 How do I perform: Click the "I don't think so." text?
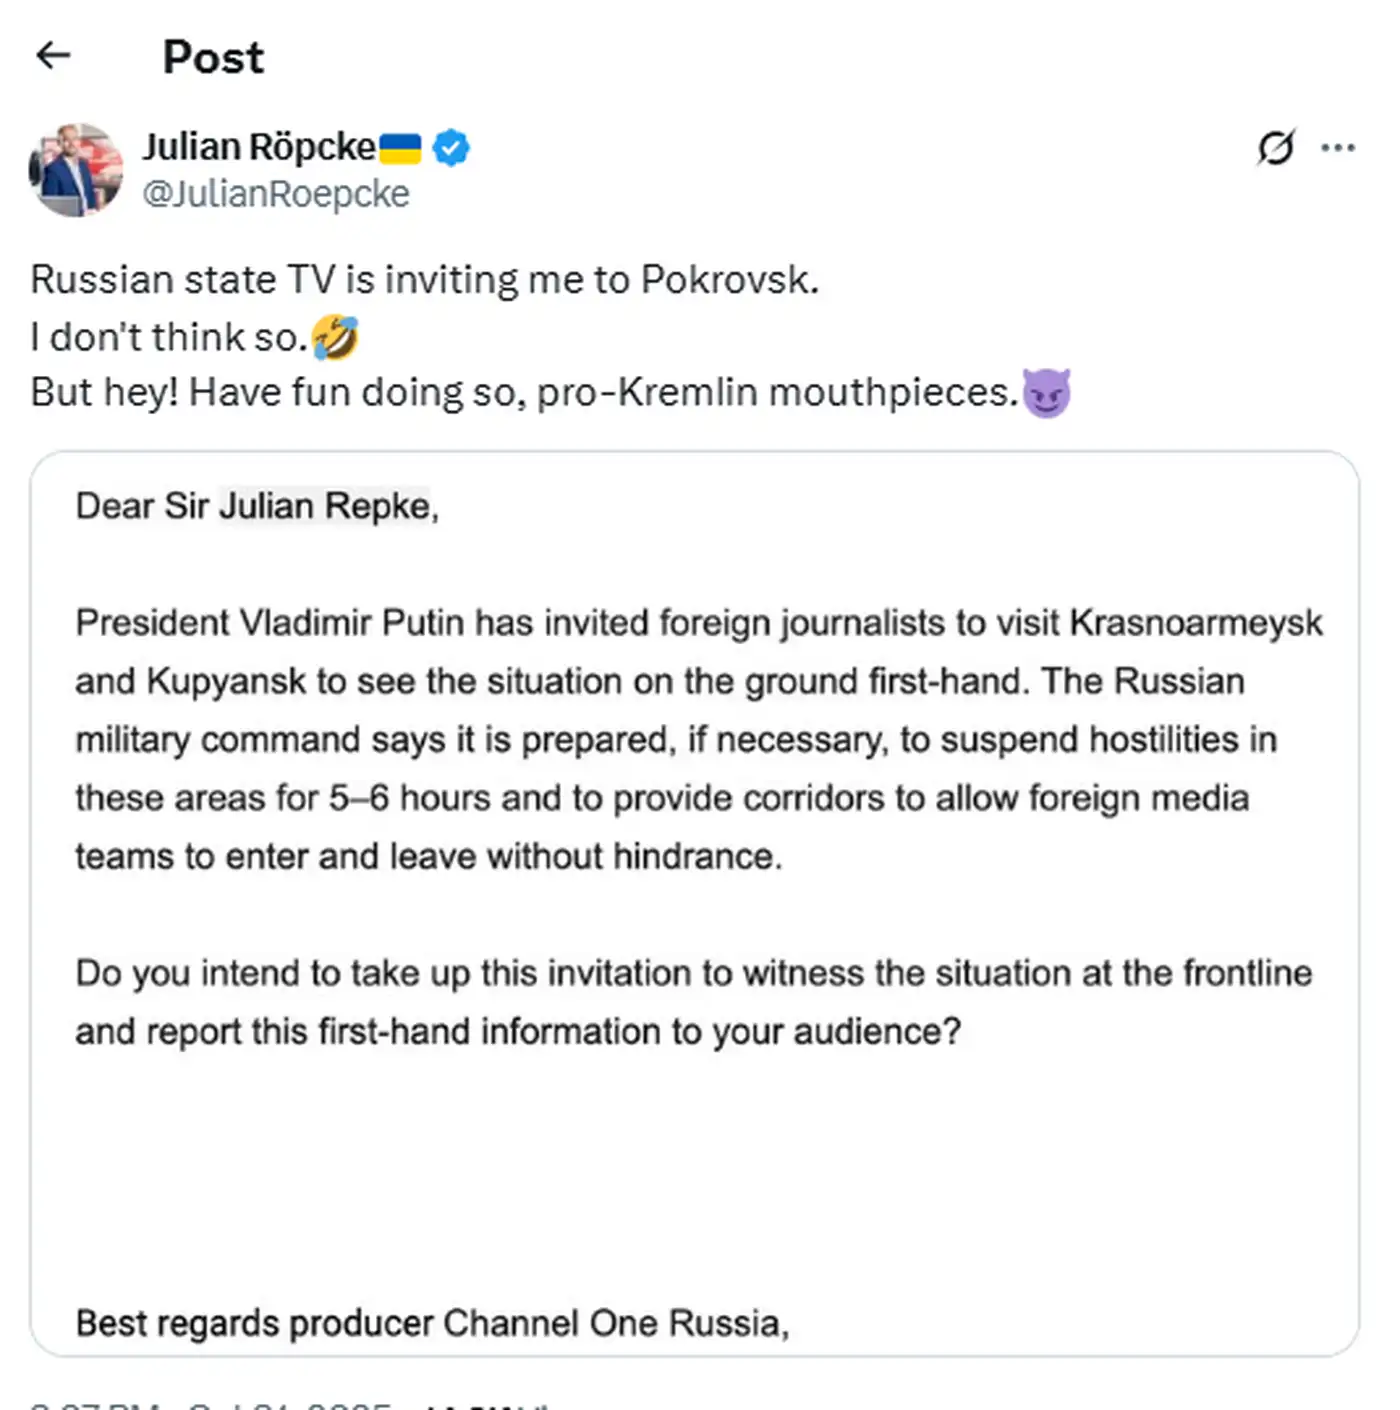[x=168, y=337]
